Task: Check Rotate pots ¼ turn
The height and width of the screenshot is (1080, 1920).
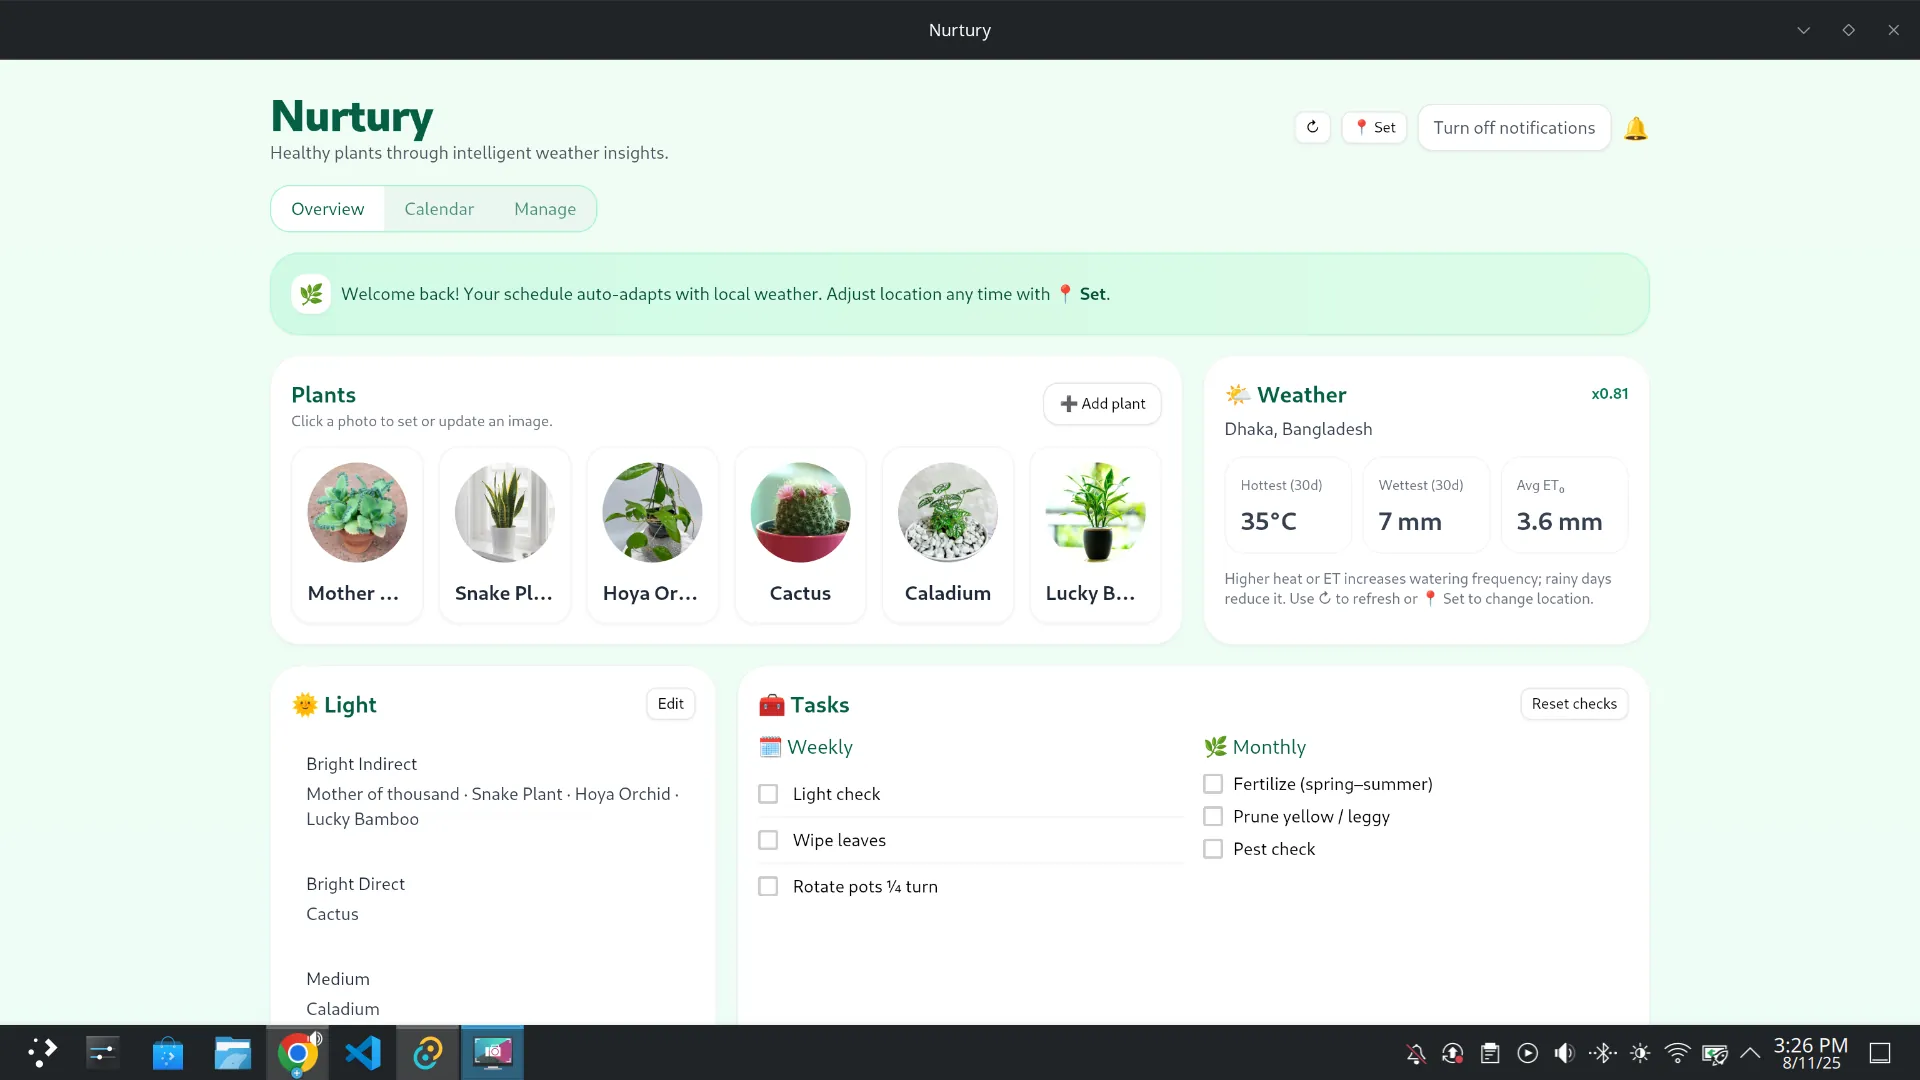Action: point(767,886)
